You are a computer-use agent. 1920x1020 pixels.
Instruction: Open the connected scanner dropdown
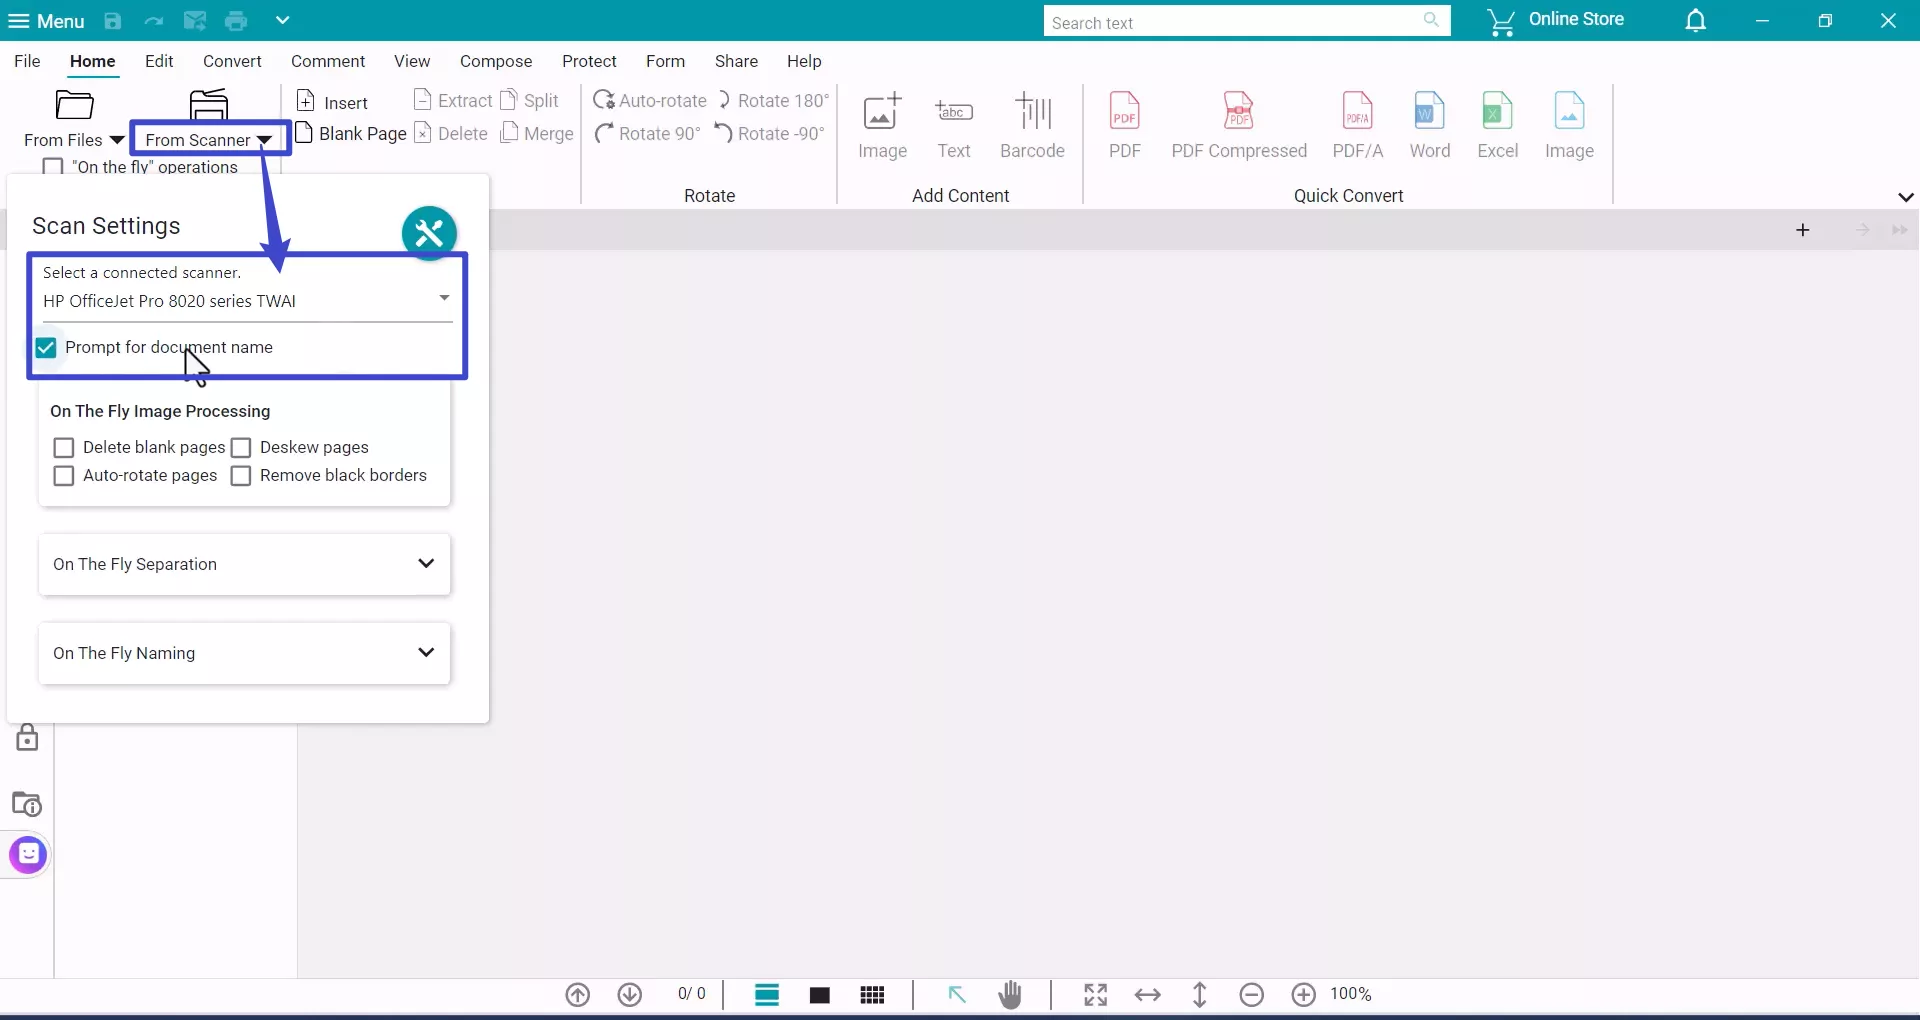[443, 297]
